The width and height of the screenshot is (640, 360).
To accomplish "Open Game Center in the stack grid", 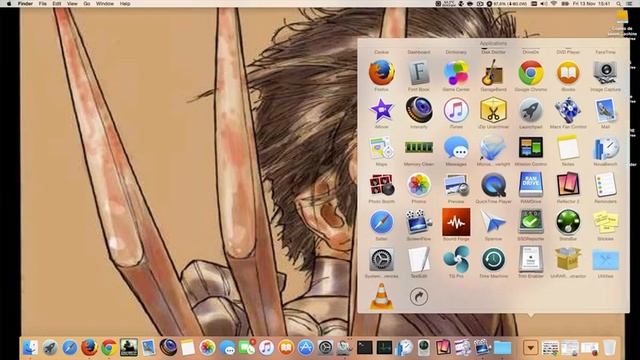I will point(456,73).
